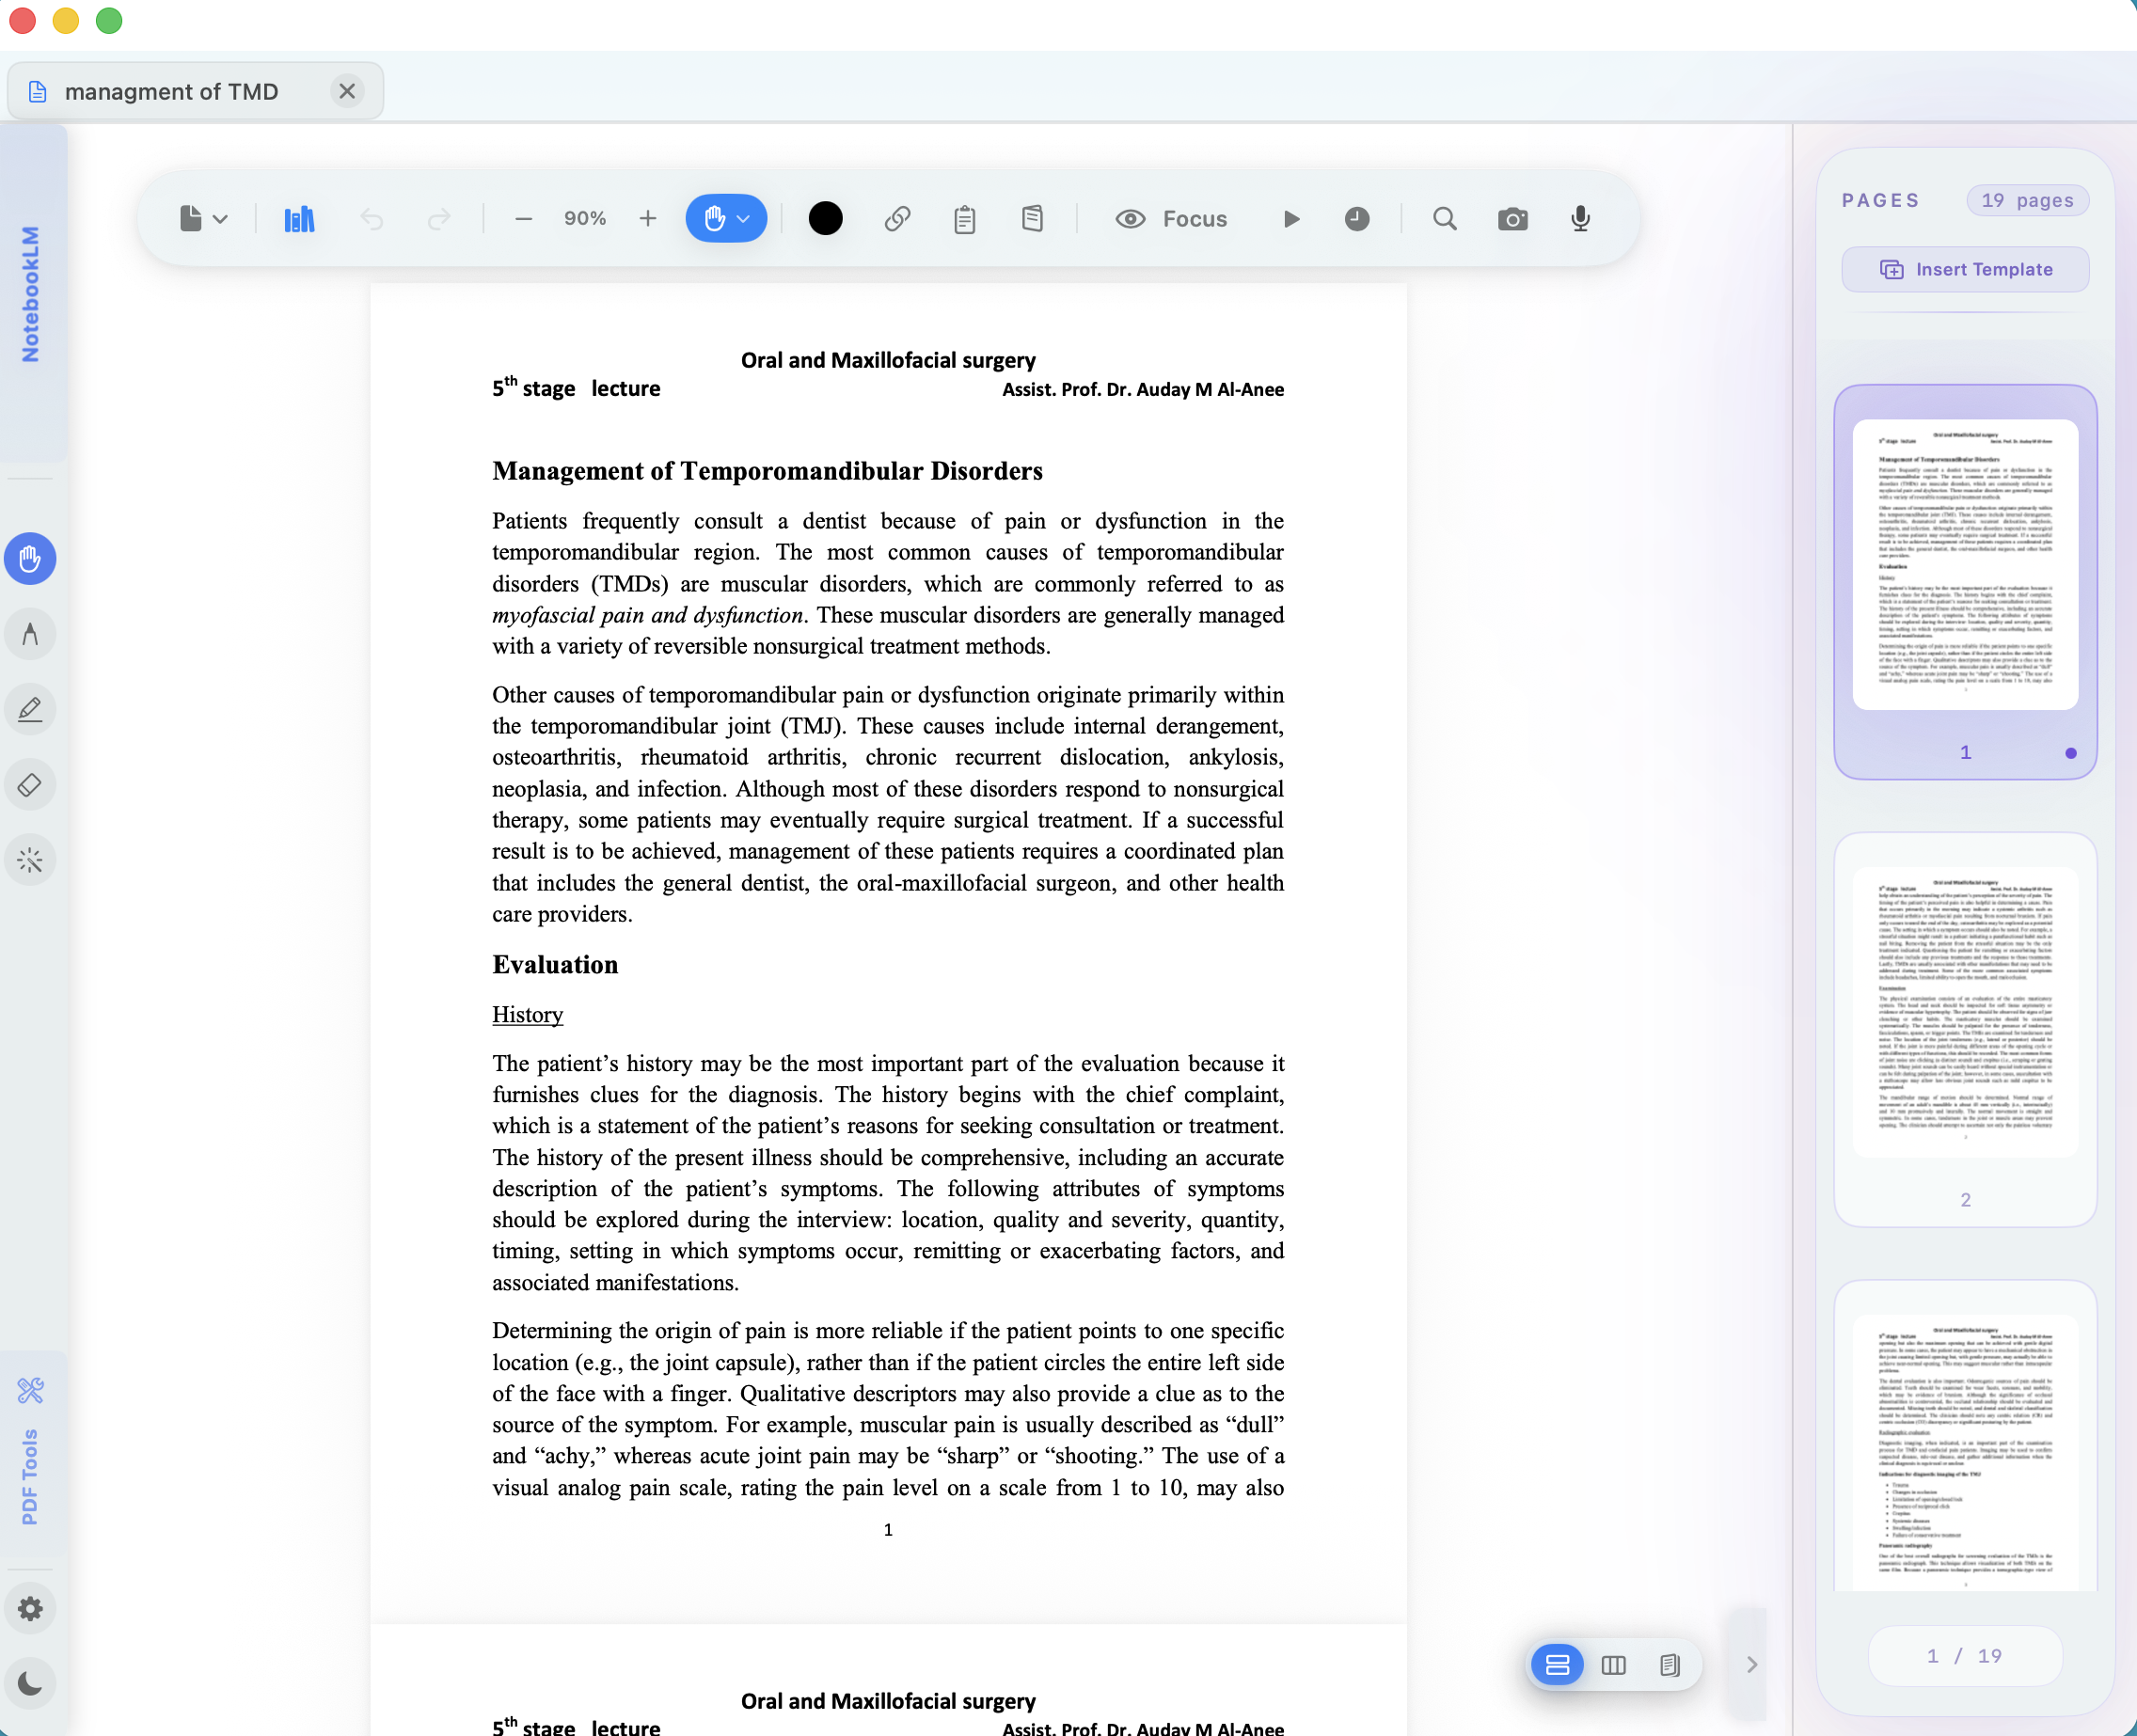Select the eraser tool in sidebar

30,784
